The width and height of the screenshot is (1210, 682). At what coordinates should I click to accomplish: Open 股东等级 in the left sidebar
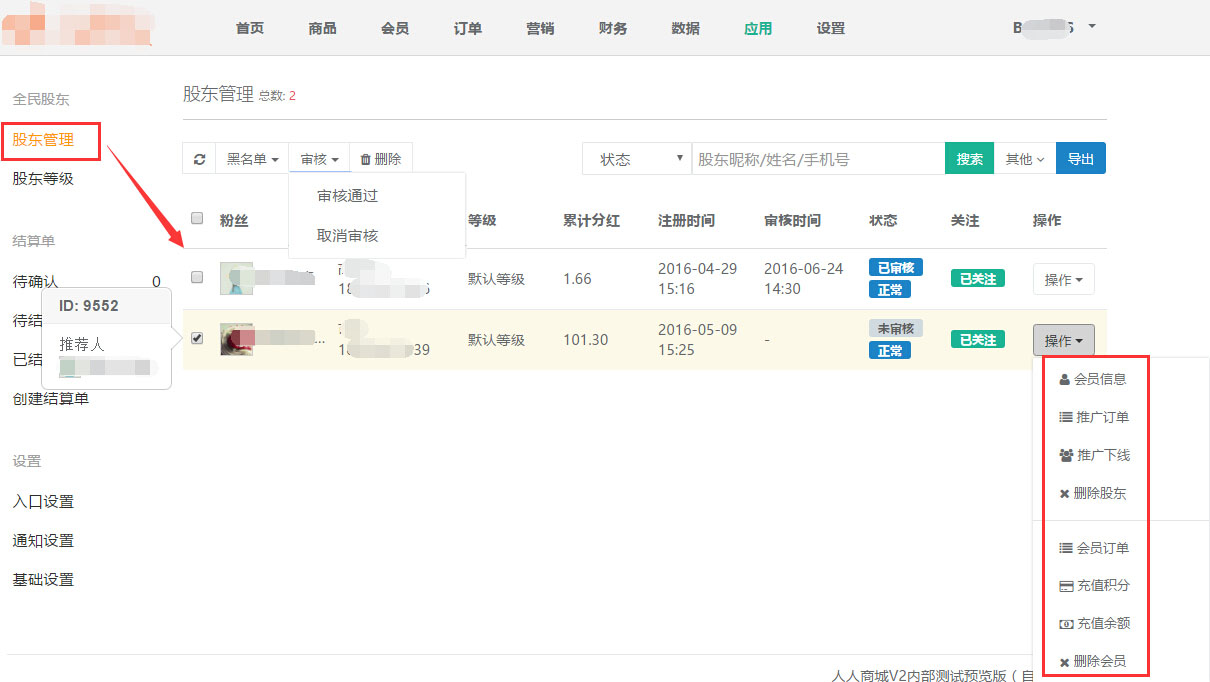(43, 179)
